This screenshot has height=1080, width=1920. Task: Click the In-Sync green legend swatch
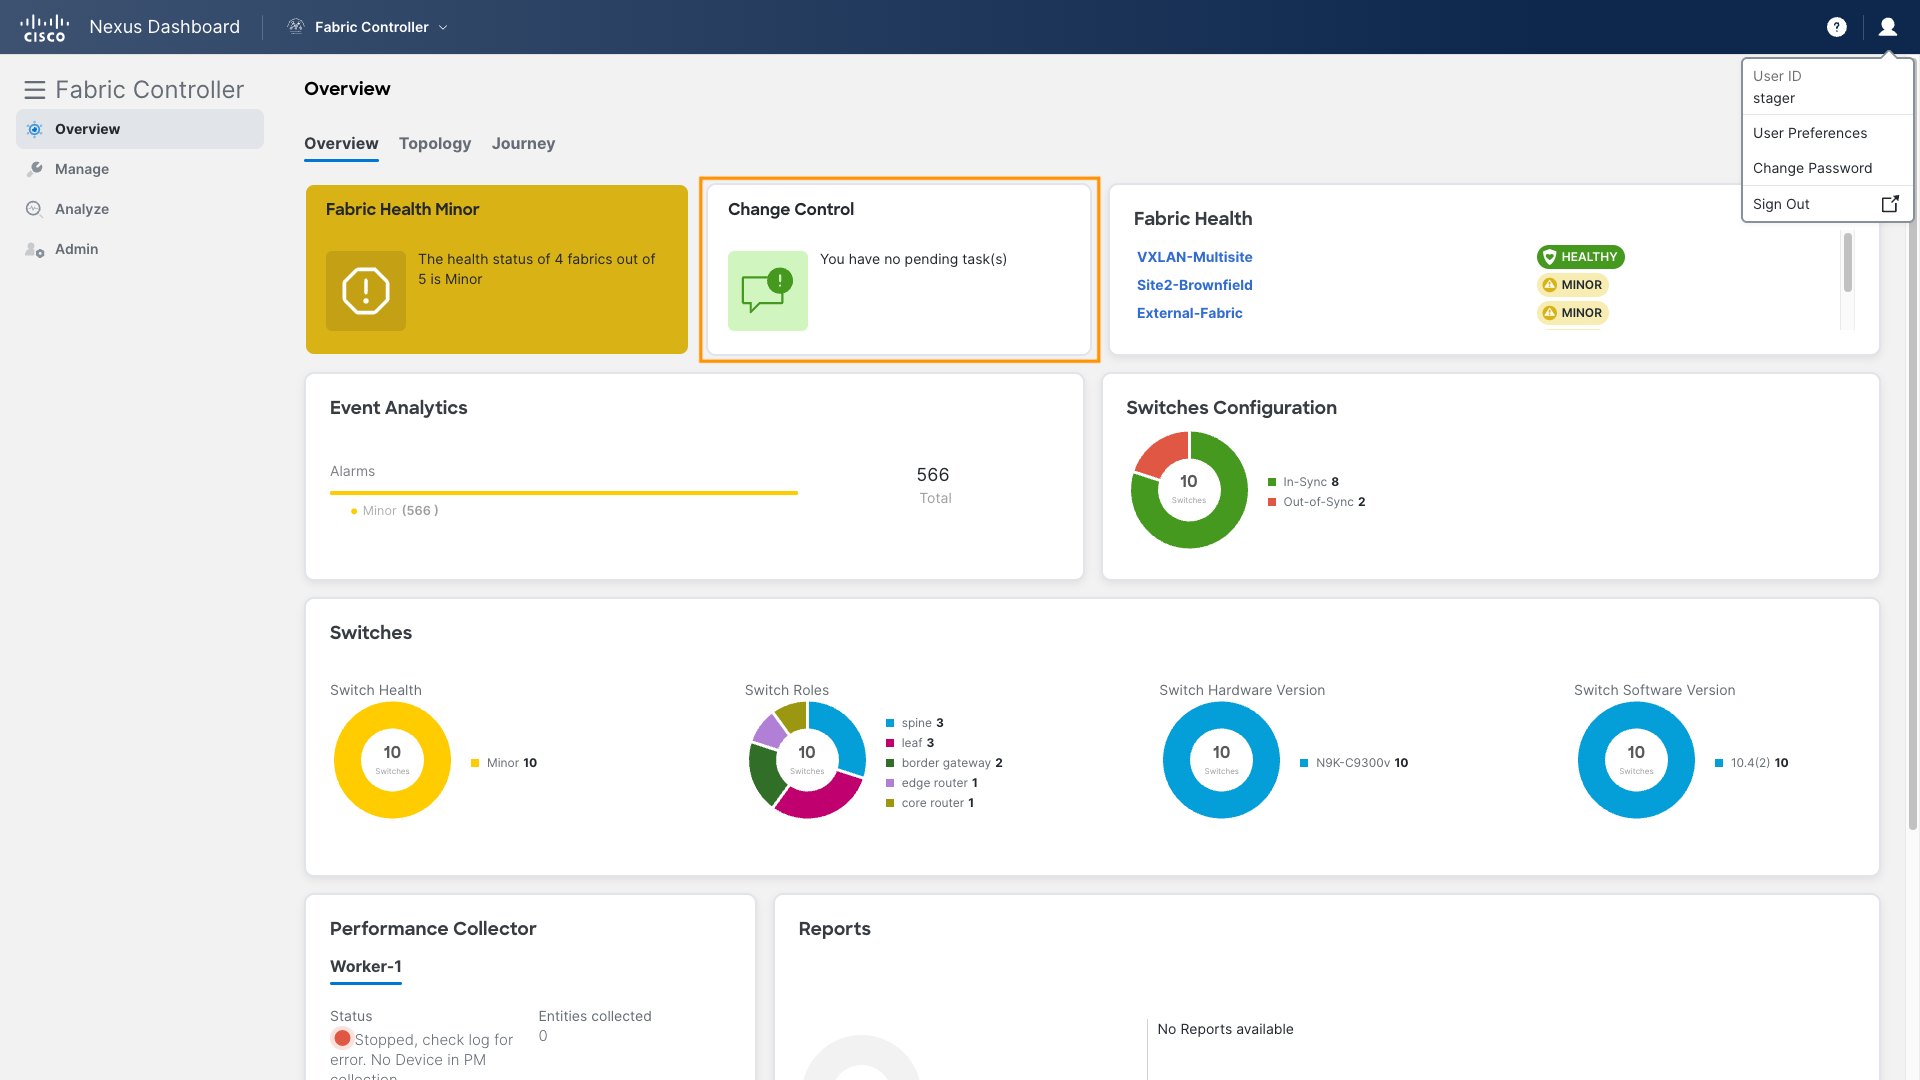click(1272, 482)
